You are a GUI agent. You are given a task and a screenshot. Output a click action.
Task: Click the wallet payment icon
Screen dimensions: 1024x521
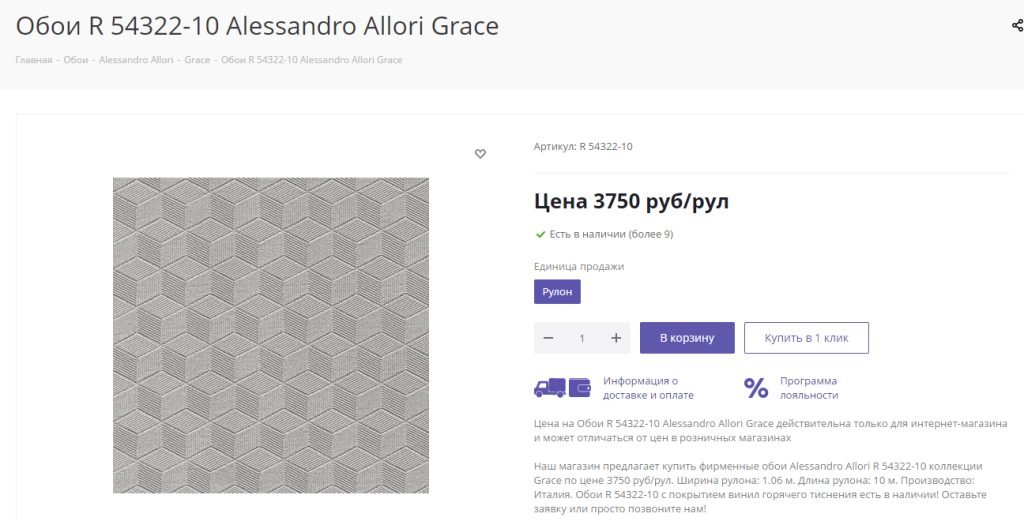click(x=580, y=388)
